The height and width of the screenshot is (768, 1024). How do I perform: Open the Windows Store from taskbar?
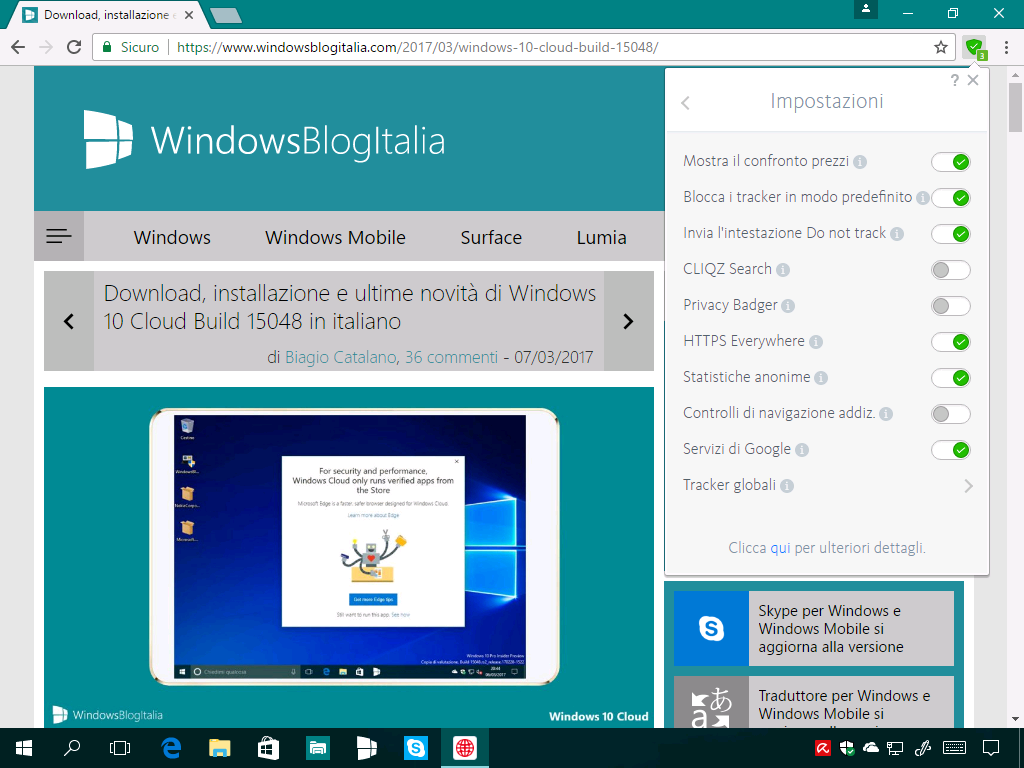268,748
